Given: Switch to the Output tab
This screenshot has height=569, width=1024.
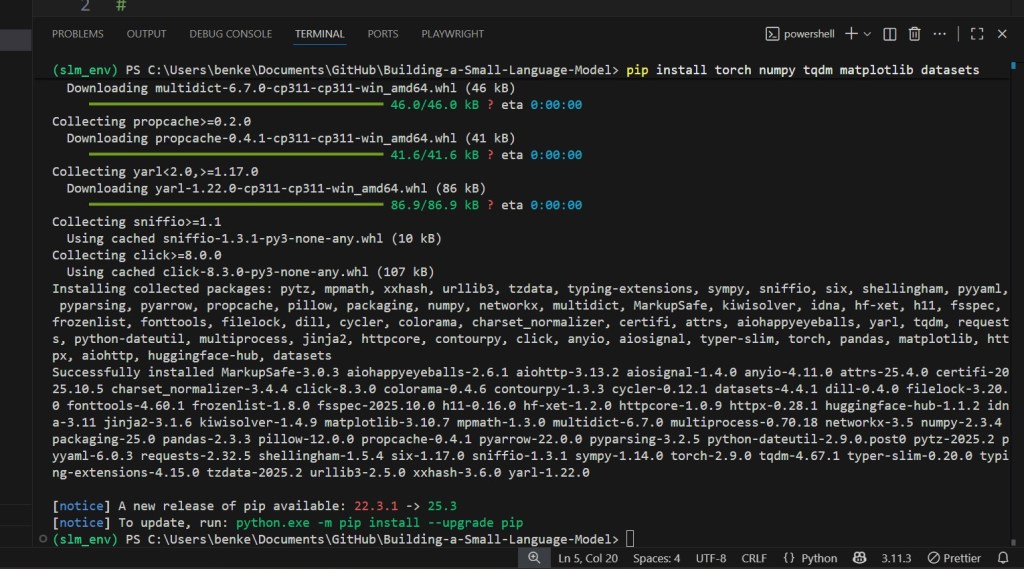Looking at the screenshot, I should (x=146, y=34).
